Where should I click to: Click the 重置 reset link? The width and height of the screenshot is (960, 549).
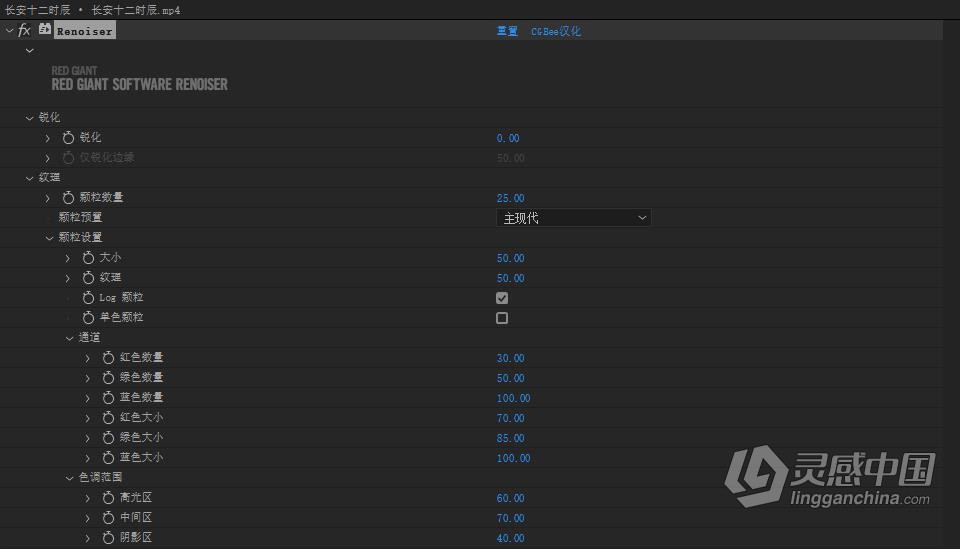507,31
